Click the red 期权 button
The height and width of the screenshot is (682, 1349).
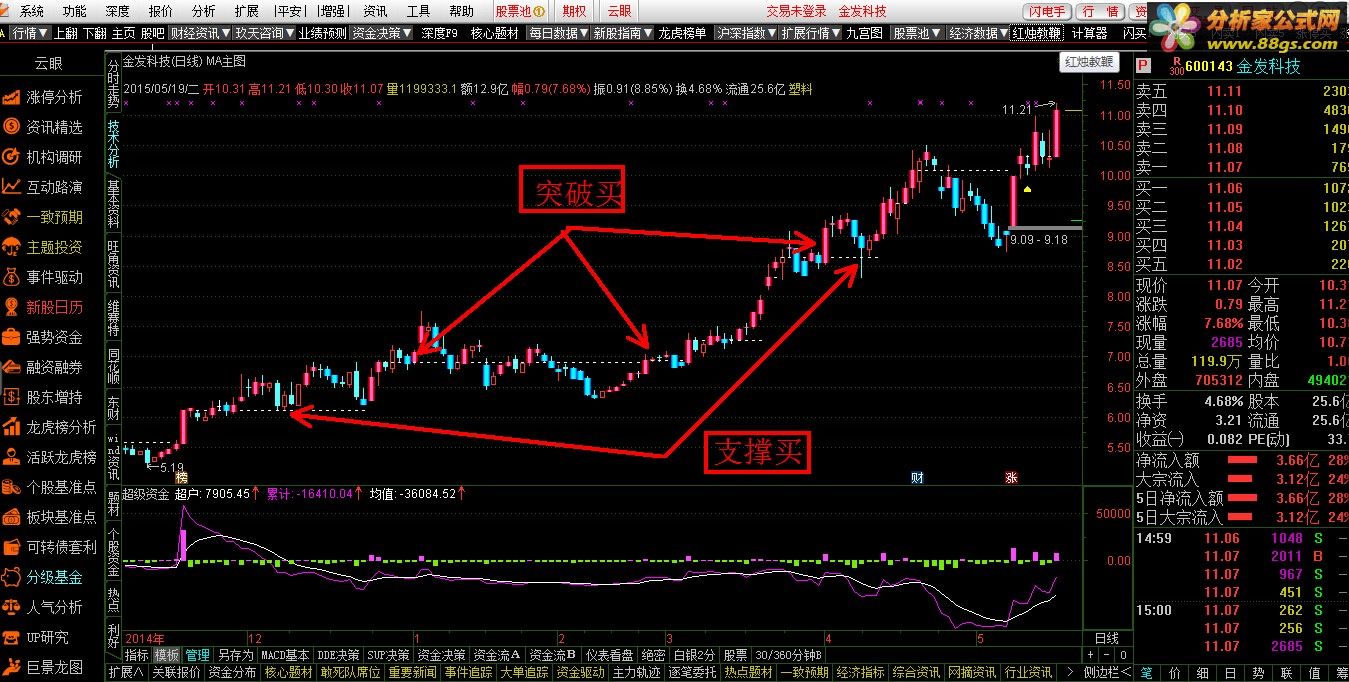(x=574, y=11)
